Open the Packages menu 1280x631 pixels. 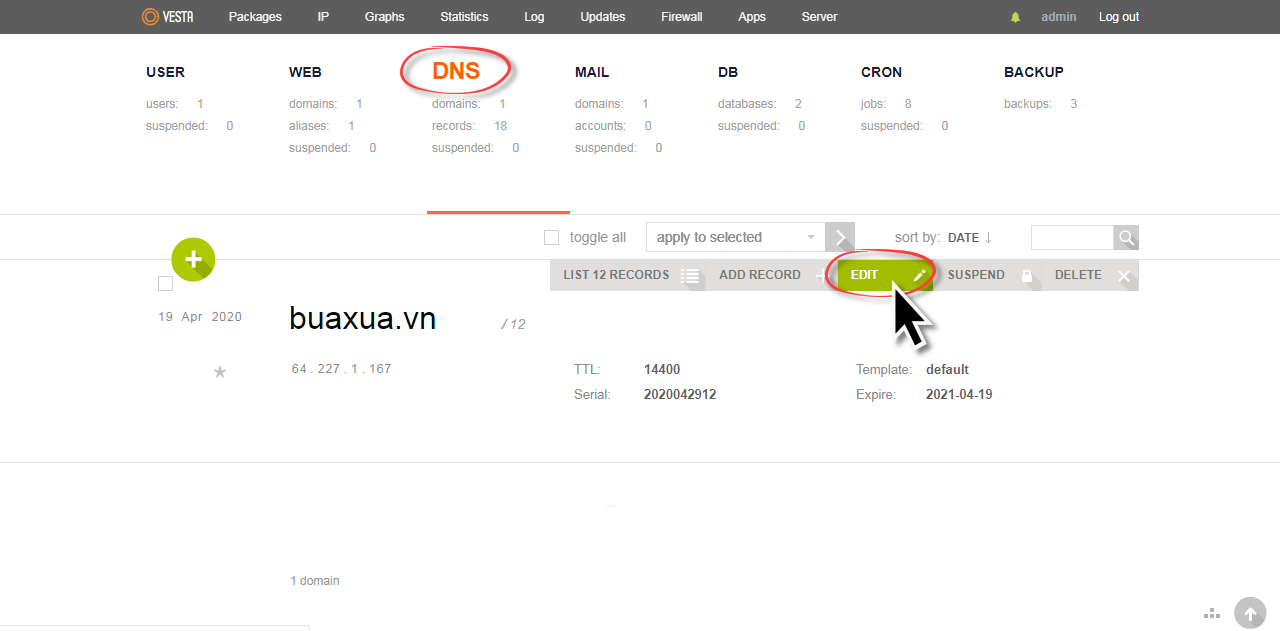255,17
